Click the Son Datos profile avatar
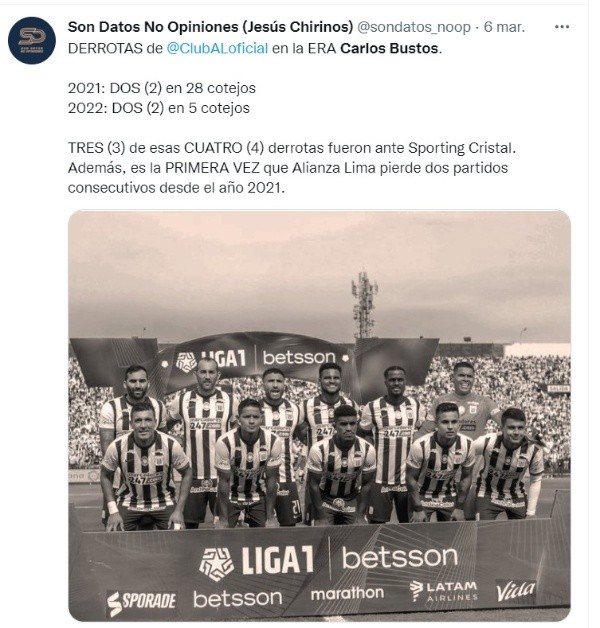 pyautogui.click(x=32, y=40)
